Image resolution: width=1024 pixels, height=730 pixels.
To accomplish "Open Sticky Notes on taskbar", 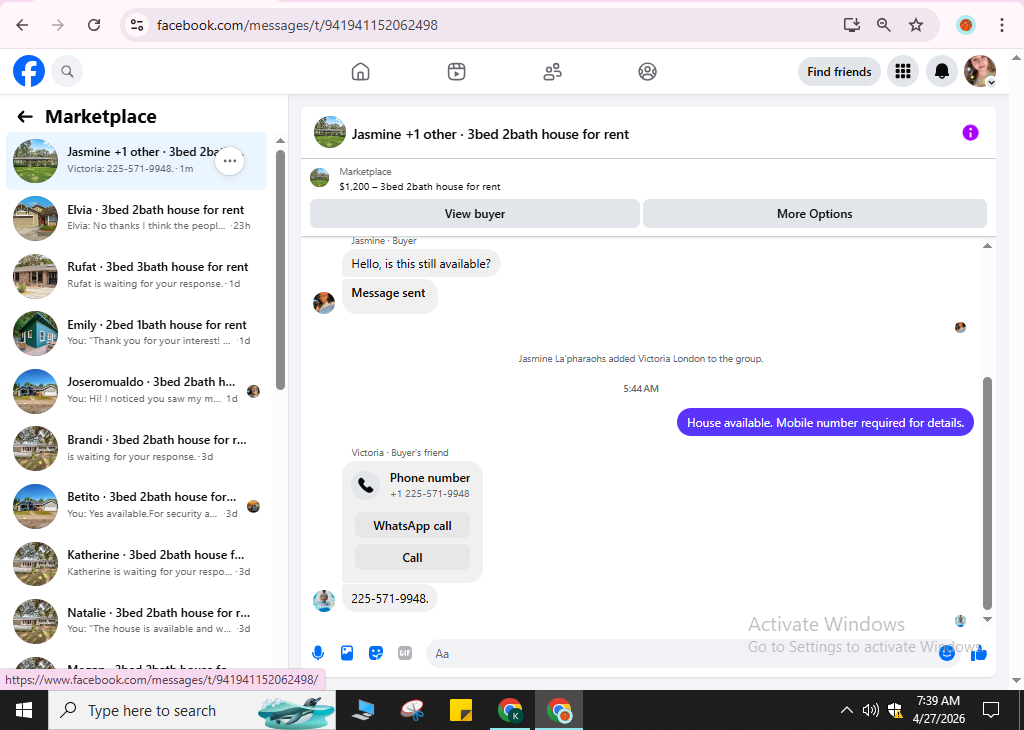I will (x=461, y=710).
